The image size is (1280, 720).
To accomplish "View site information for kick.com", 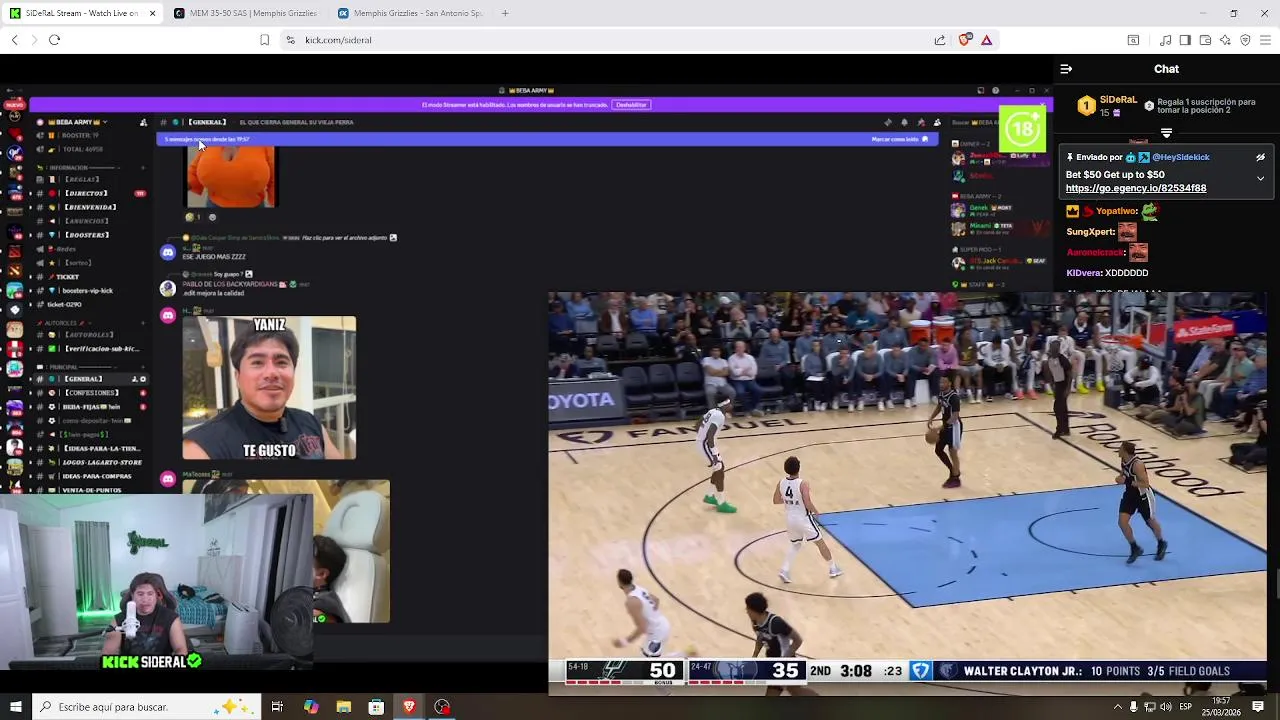I will pos(290,40).
